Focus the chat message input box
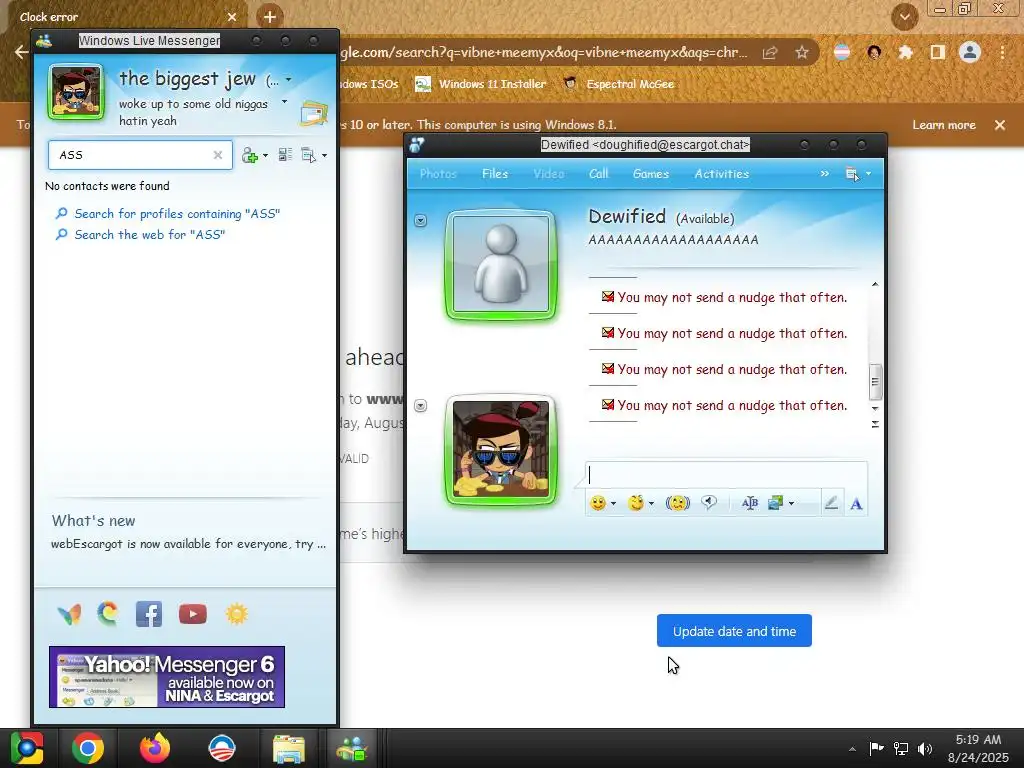 [x=726, y=475]
